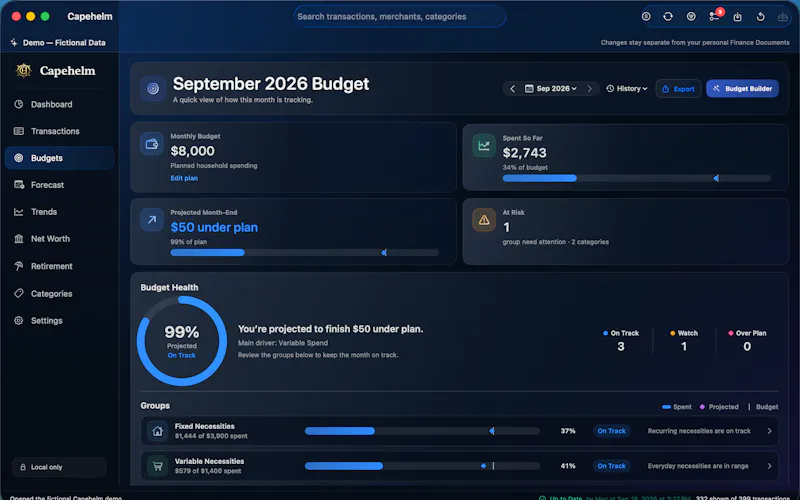800x500 pixels.
Task: Click the Spent So Far progress bar
Action: [637, 178]
